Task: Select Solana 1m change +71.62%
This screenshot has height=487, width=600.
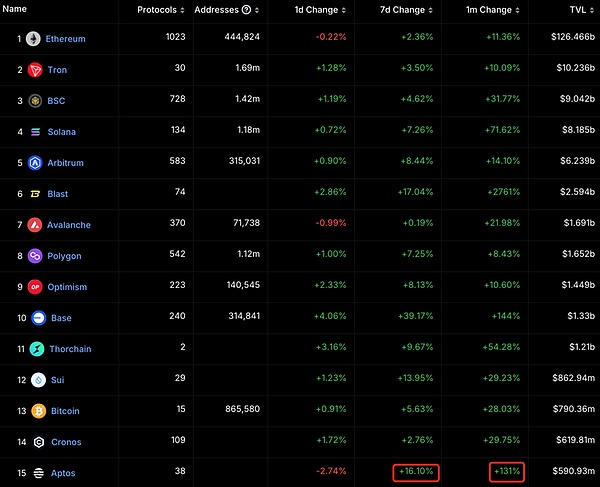Action: click(x=502, y=130)
